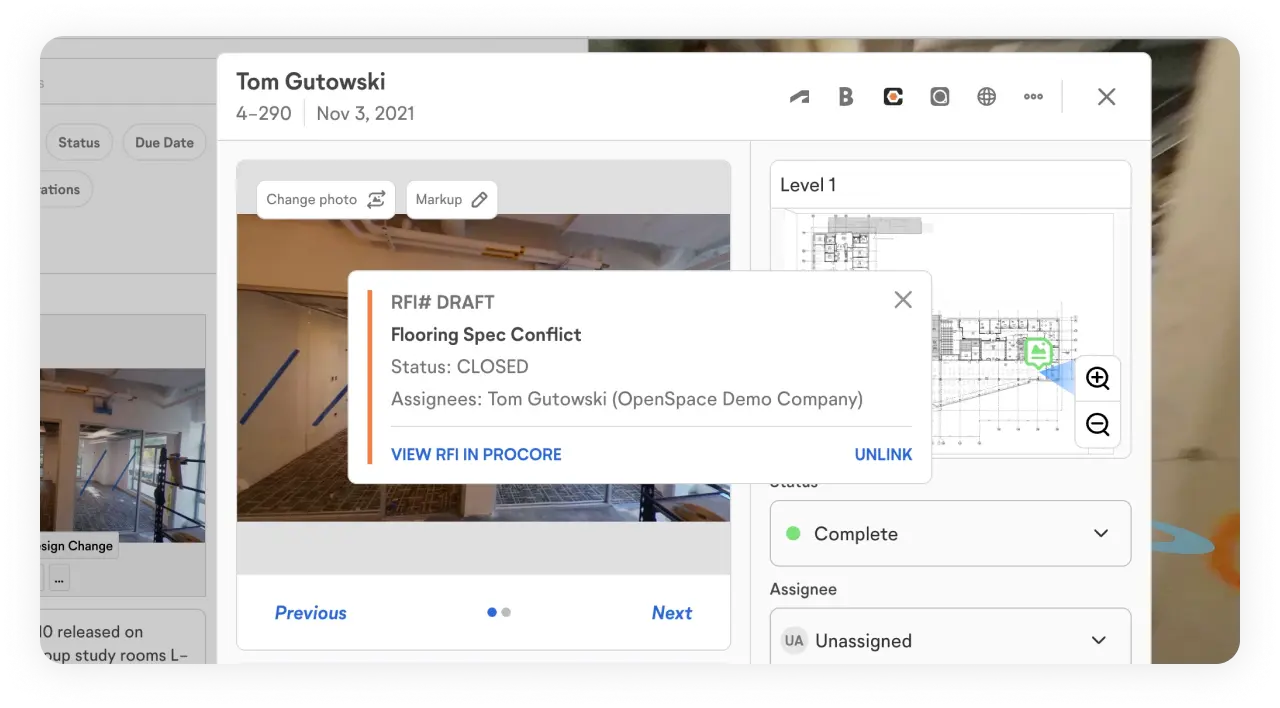1280x708 pixels.
Task: Zoom in on the floor plan
Action: (x=1097, y=378)
